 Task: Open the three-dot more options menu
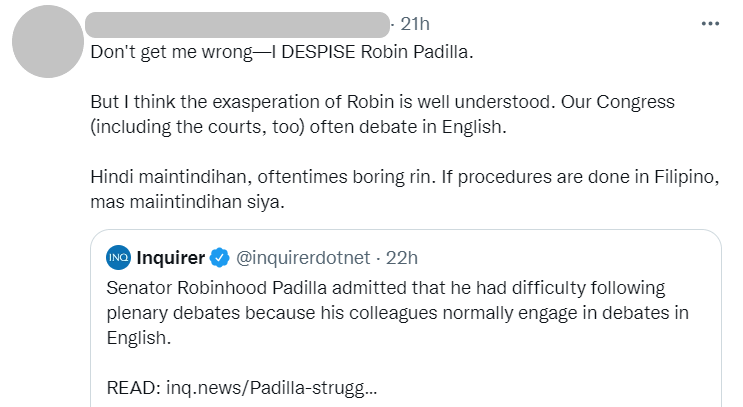(x=709, y=24)
